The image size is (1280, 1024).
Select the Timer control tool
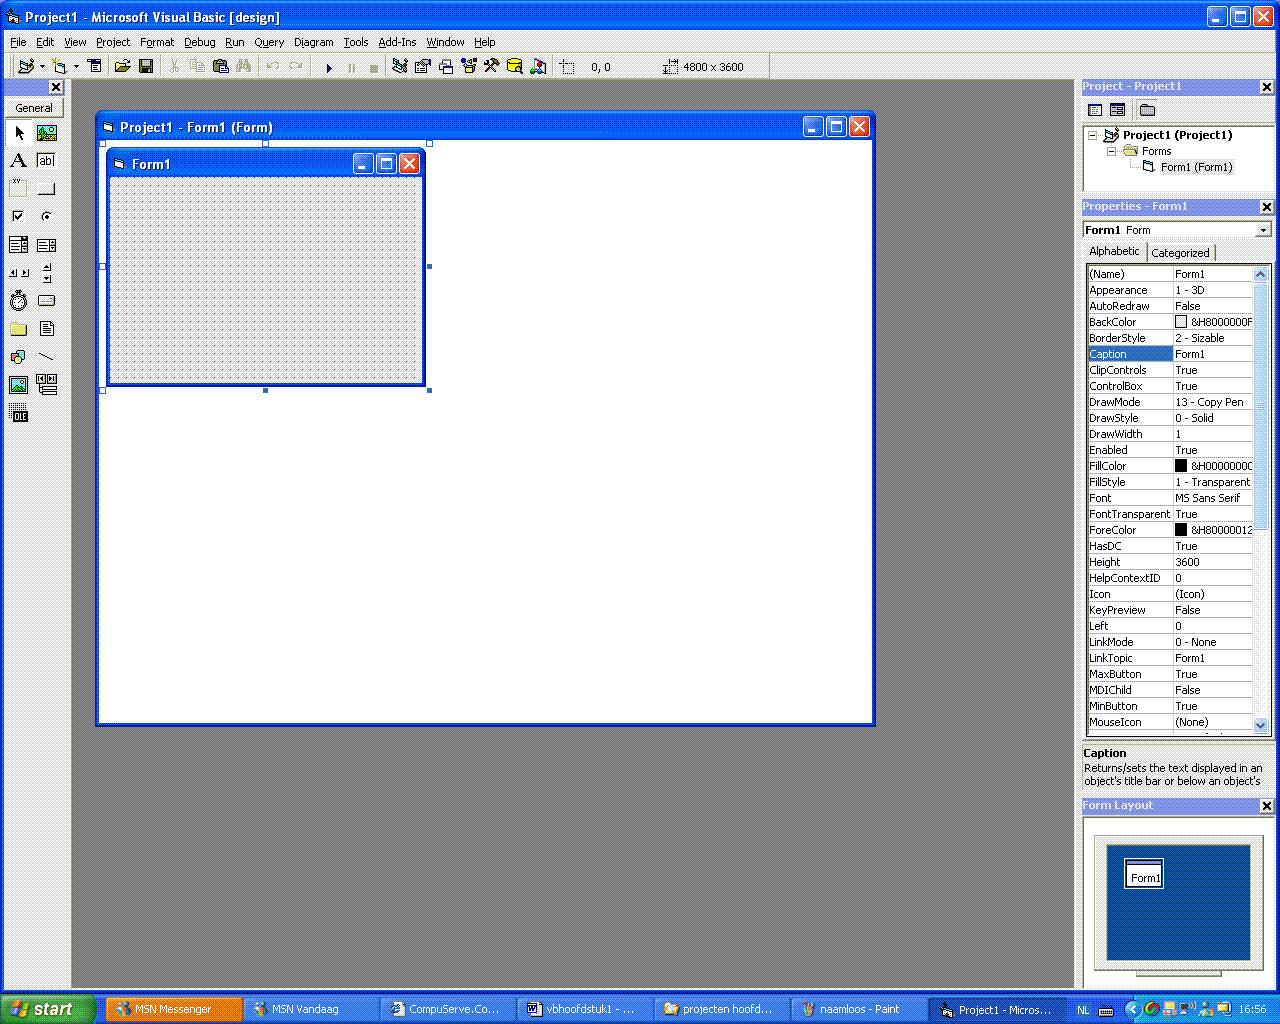pos(19,301)
